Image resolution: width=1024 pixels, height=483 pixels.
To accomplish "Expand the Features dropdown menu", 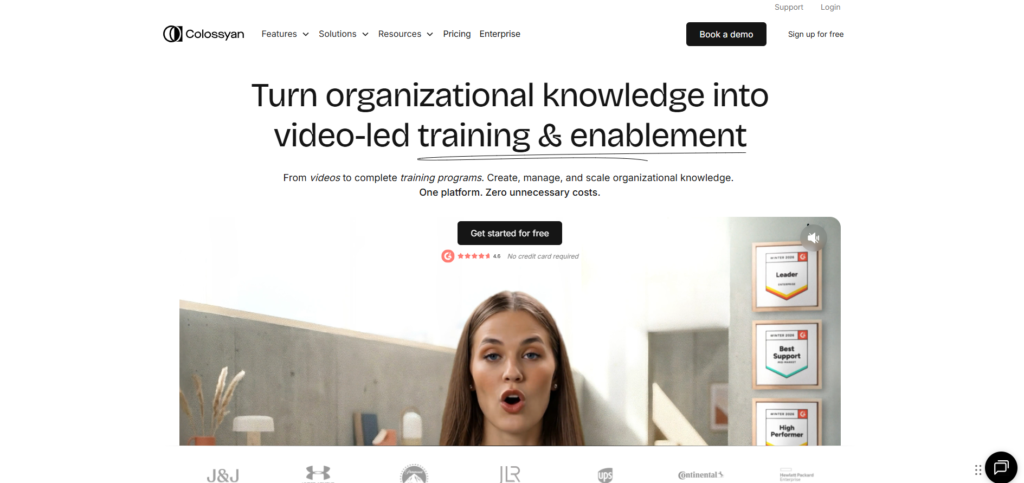I will (285, 34).
